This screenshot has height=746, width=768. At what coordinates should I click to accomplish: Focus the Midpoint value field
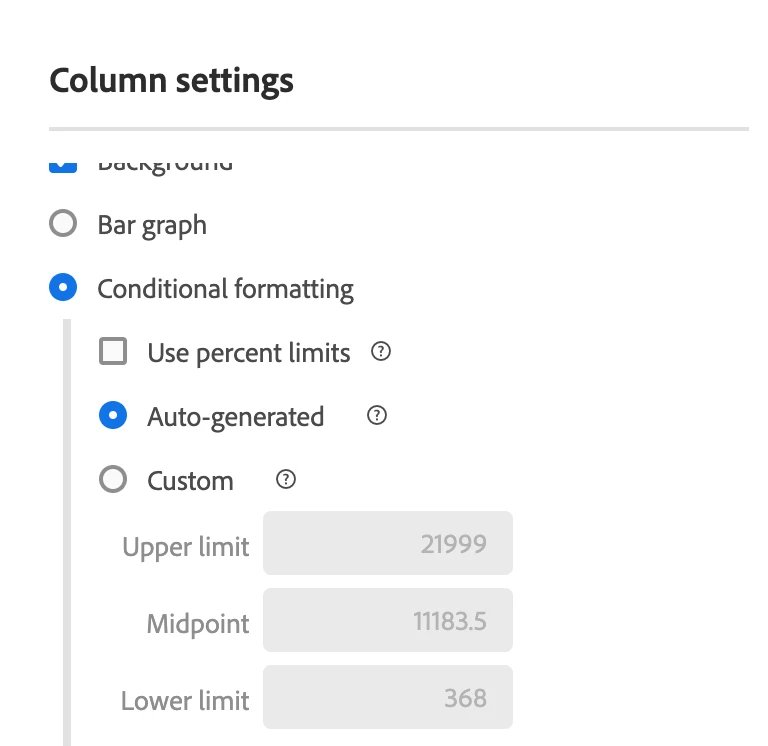coord(387,621)
